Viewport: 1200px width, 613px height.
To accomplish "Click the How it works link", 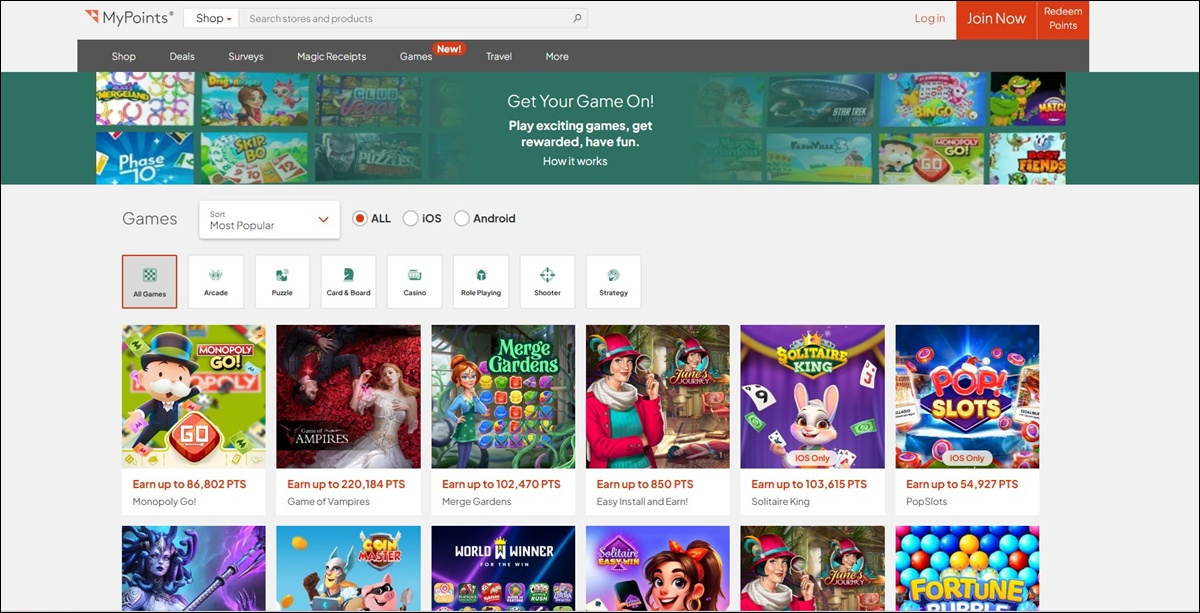I will (575, 161).
